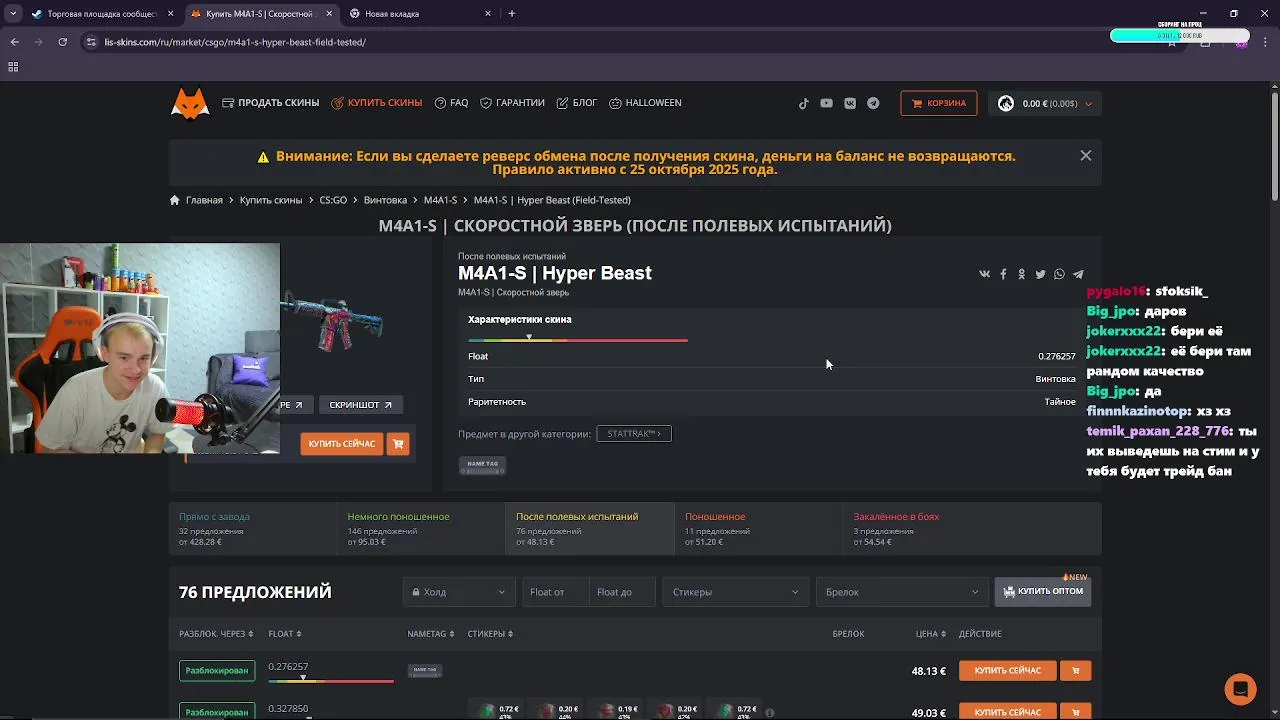The image size is (1280, 720).
Task: Buy now the 48.13 € offer
Action: [x=1008, y=671]
